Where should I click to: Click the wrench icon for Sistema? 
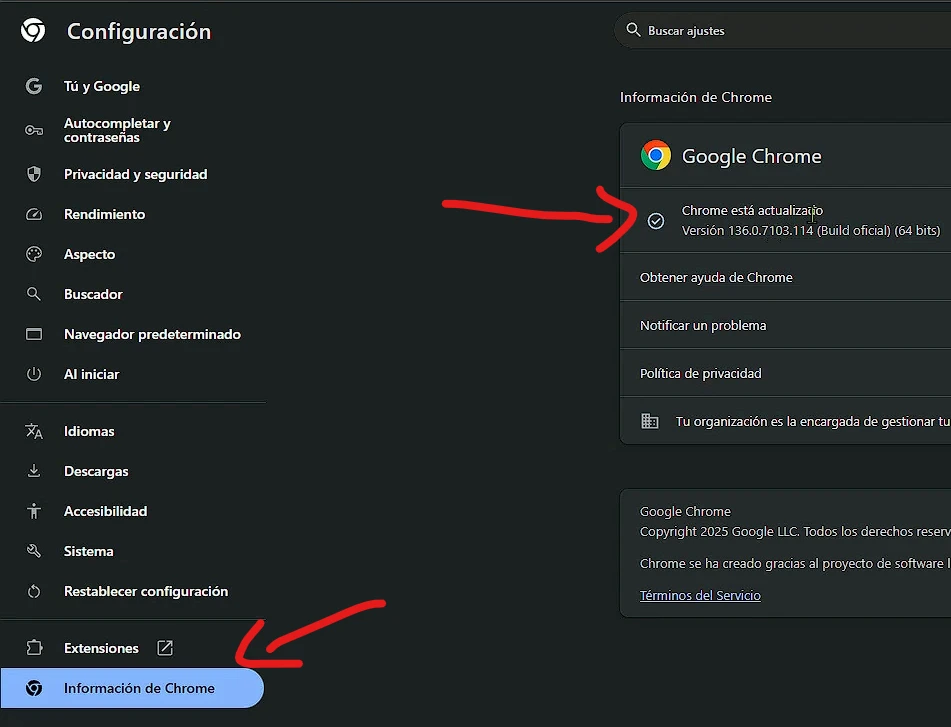click(x=34, y=551)
